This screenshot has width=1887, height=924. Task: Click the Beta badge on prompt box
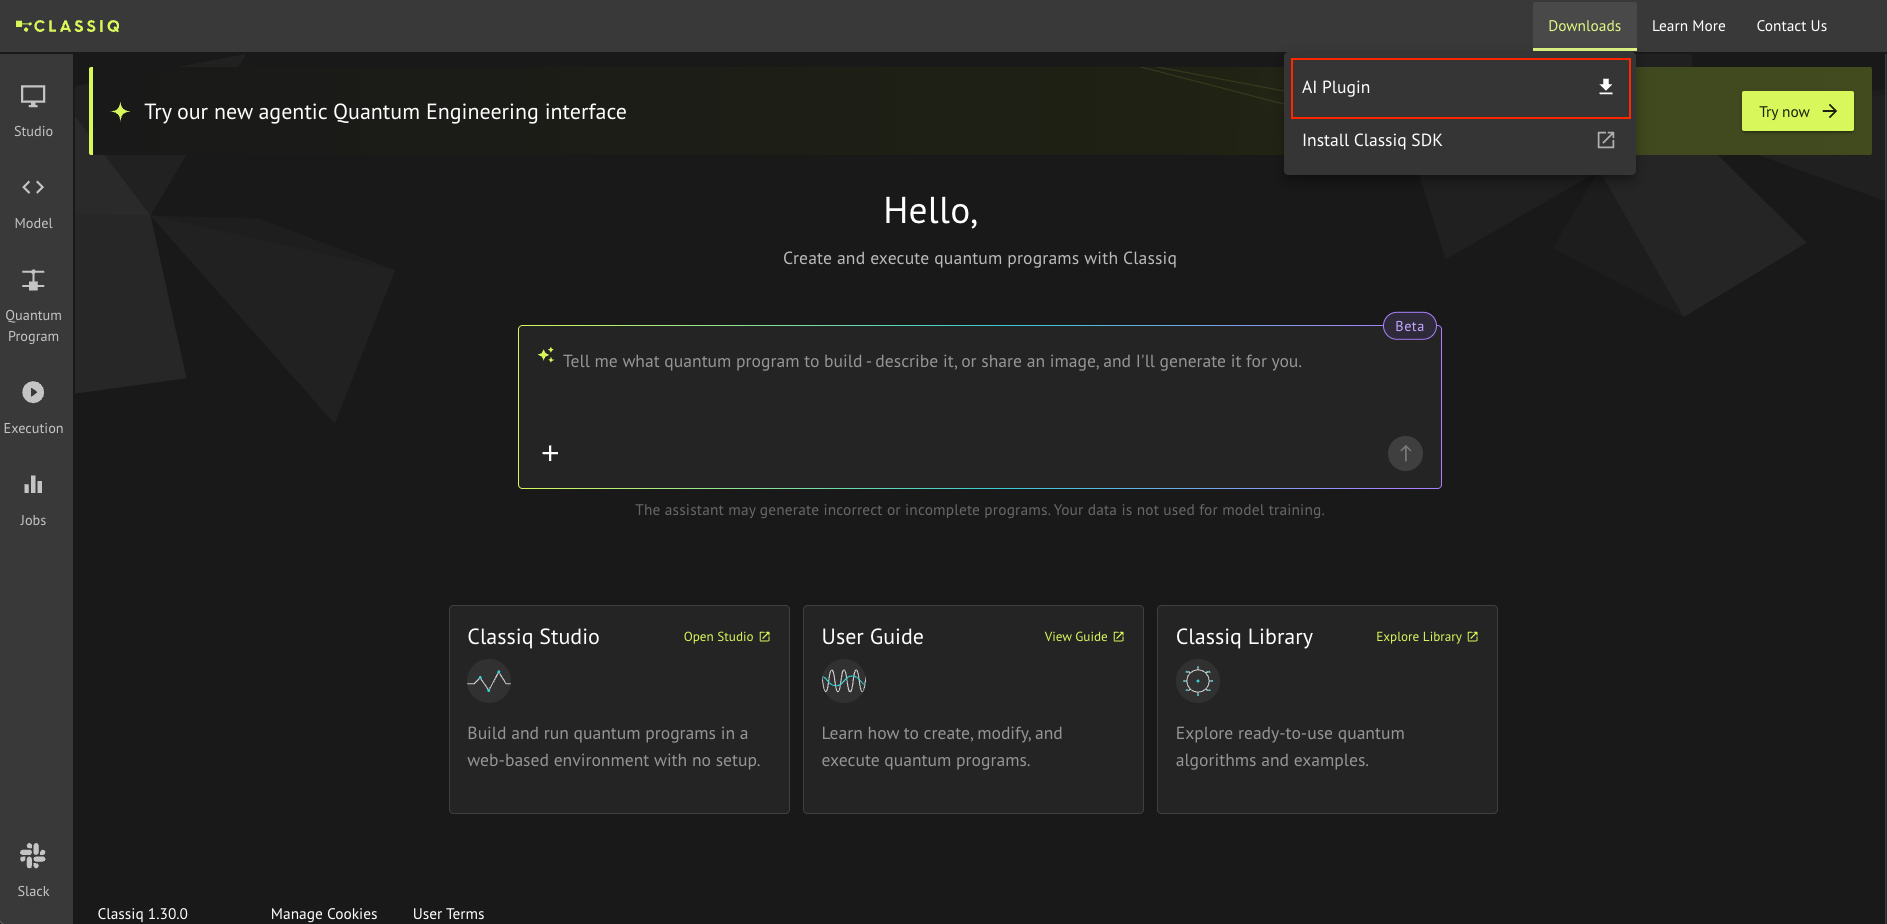(x=1409, y=326)
